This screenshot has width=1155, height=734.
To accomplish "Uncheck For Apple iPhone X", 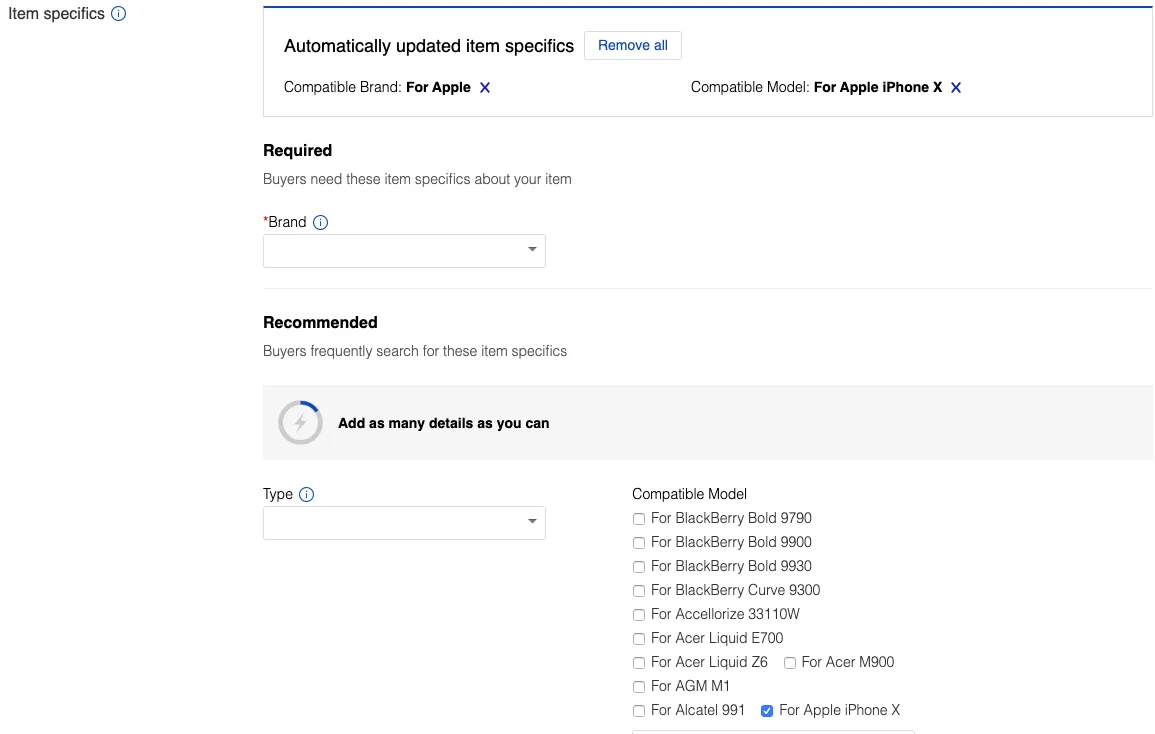I will tap(767, 711).
